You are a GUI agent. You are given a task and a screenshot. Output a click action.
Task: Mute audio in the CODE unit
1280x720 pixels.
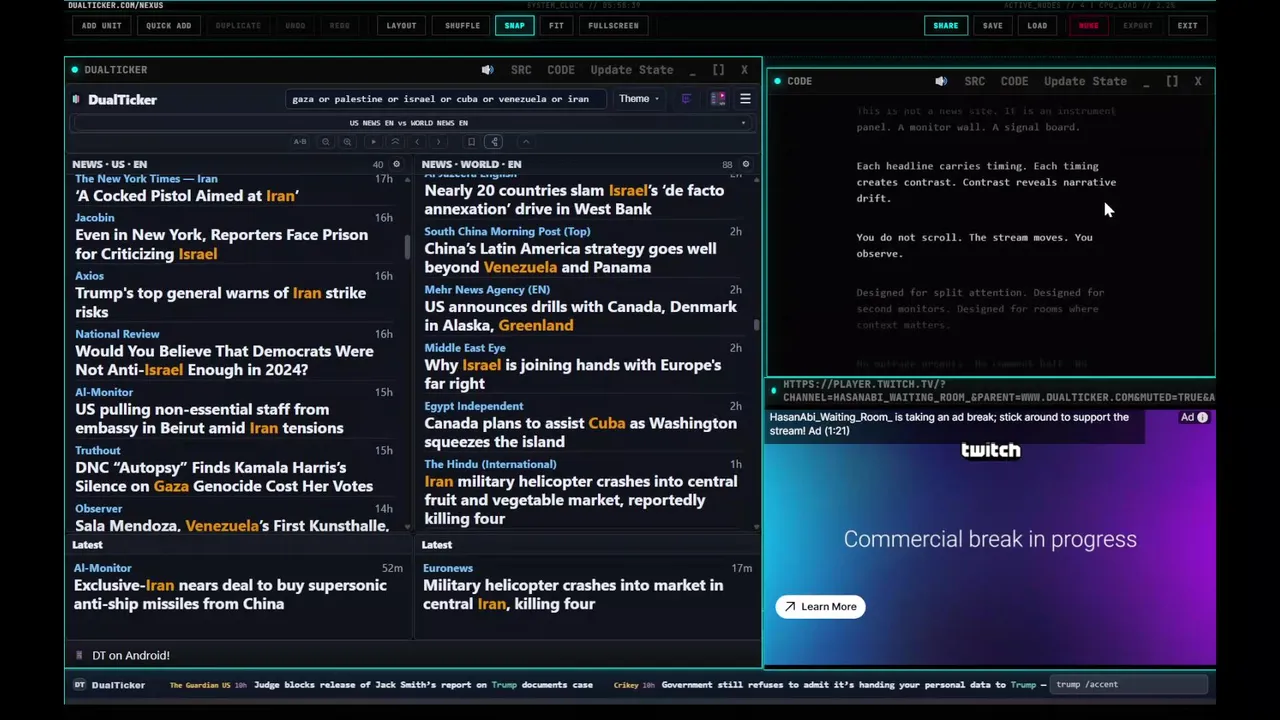pos(941,81)
